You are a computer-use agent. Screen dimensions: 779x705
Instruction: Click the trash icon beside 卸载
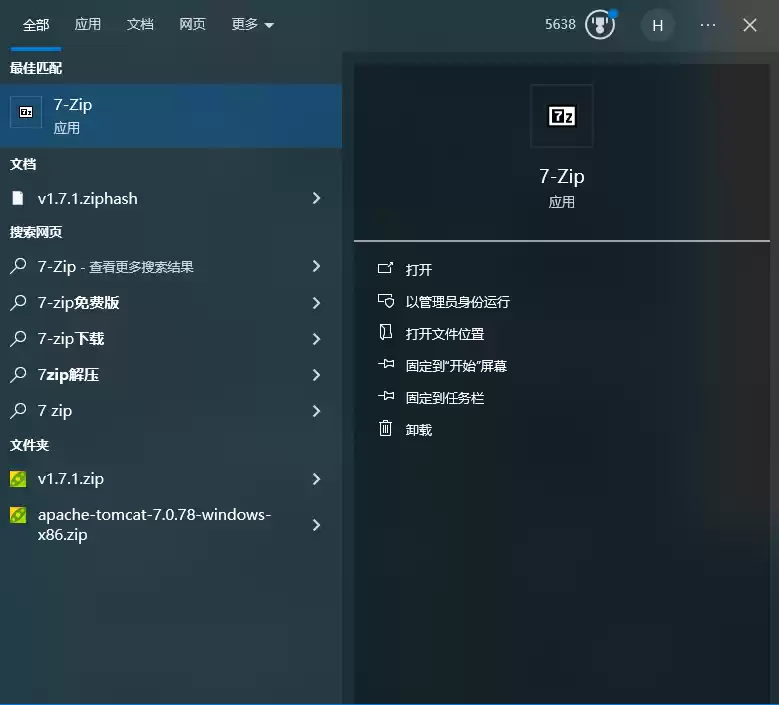click(386, 428)
